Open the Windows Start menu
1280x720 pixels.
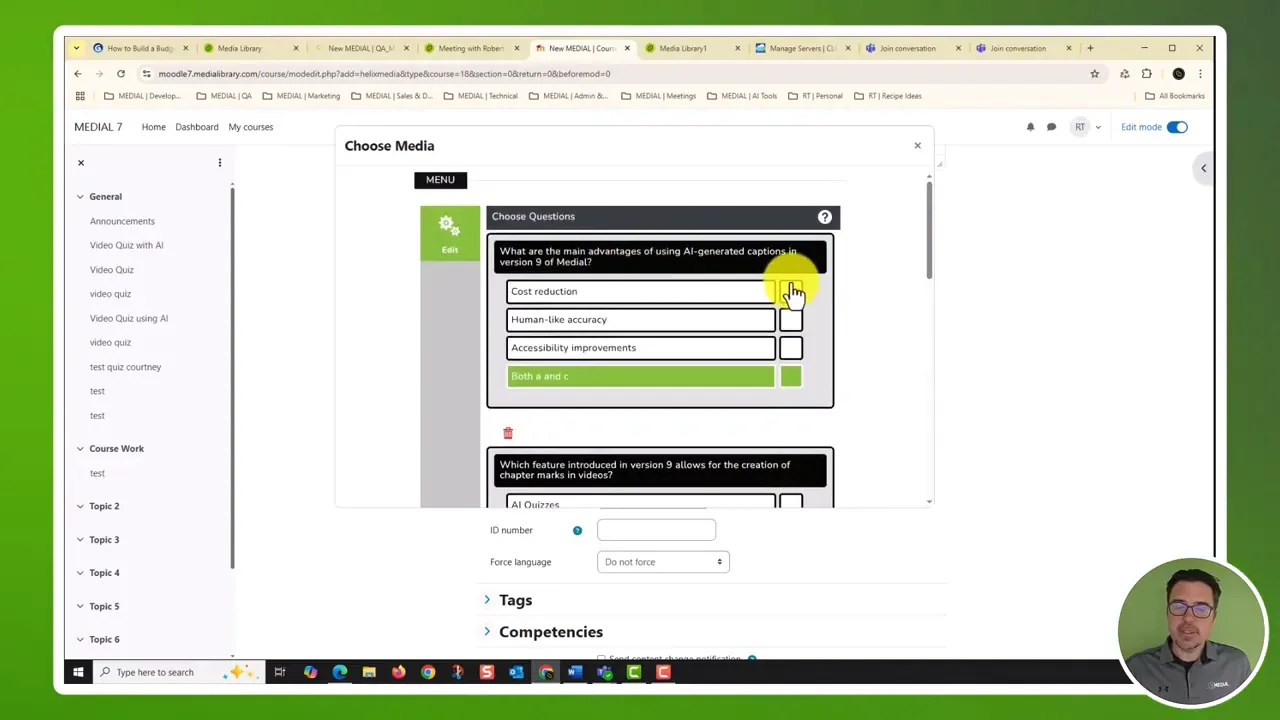[78, 672]
